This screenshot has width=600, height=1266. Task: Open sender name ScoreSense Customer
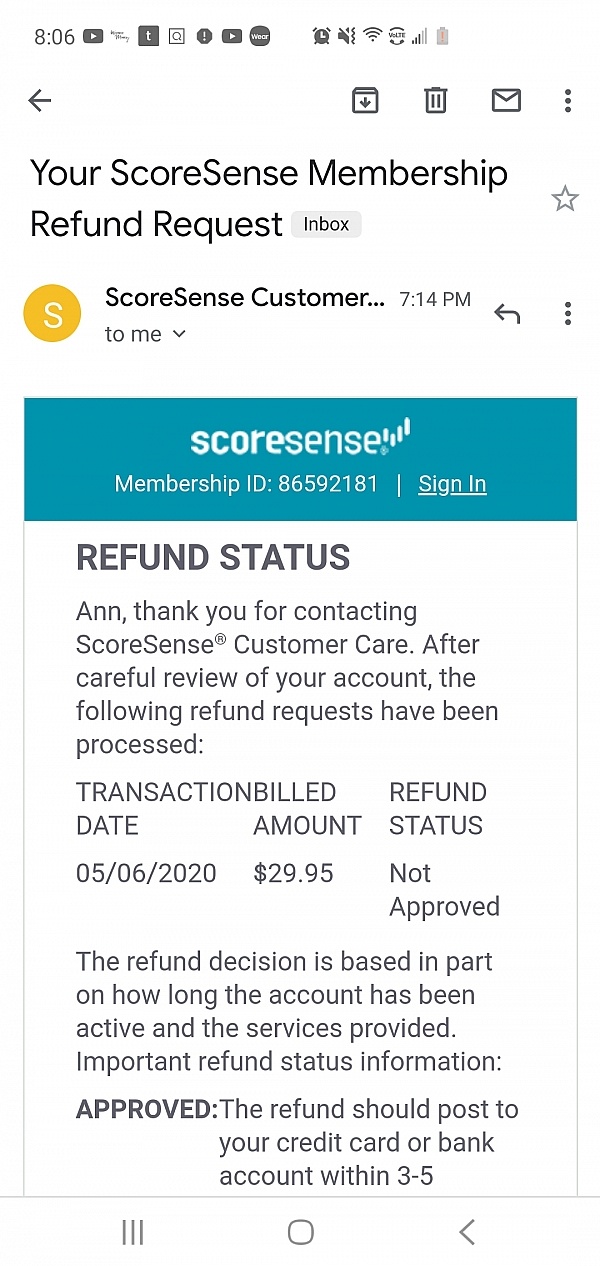point(244,298)
